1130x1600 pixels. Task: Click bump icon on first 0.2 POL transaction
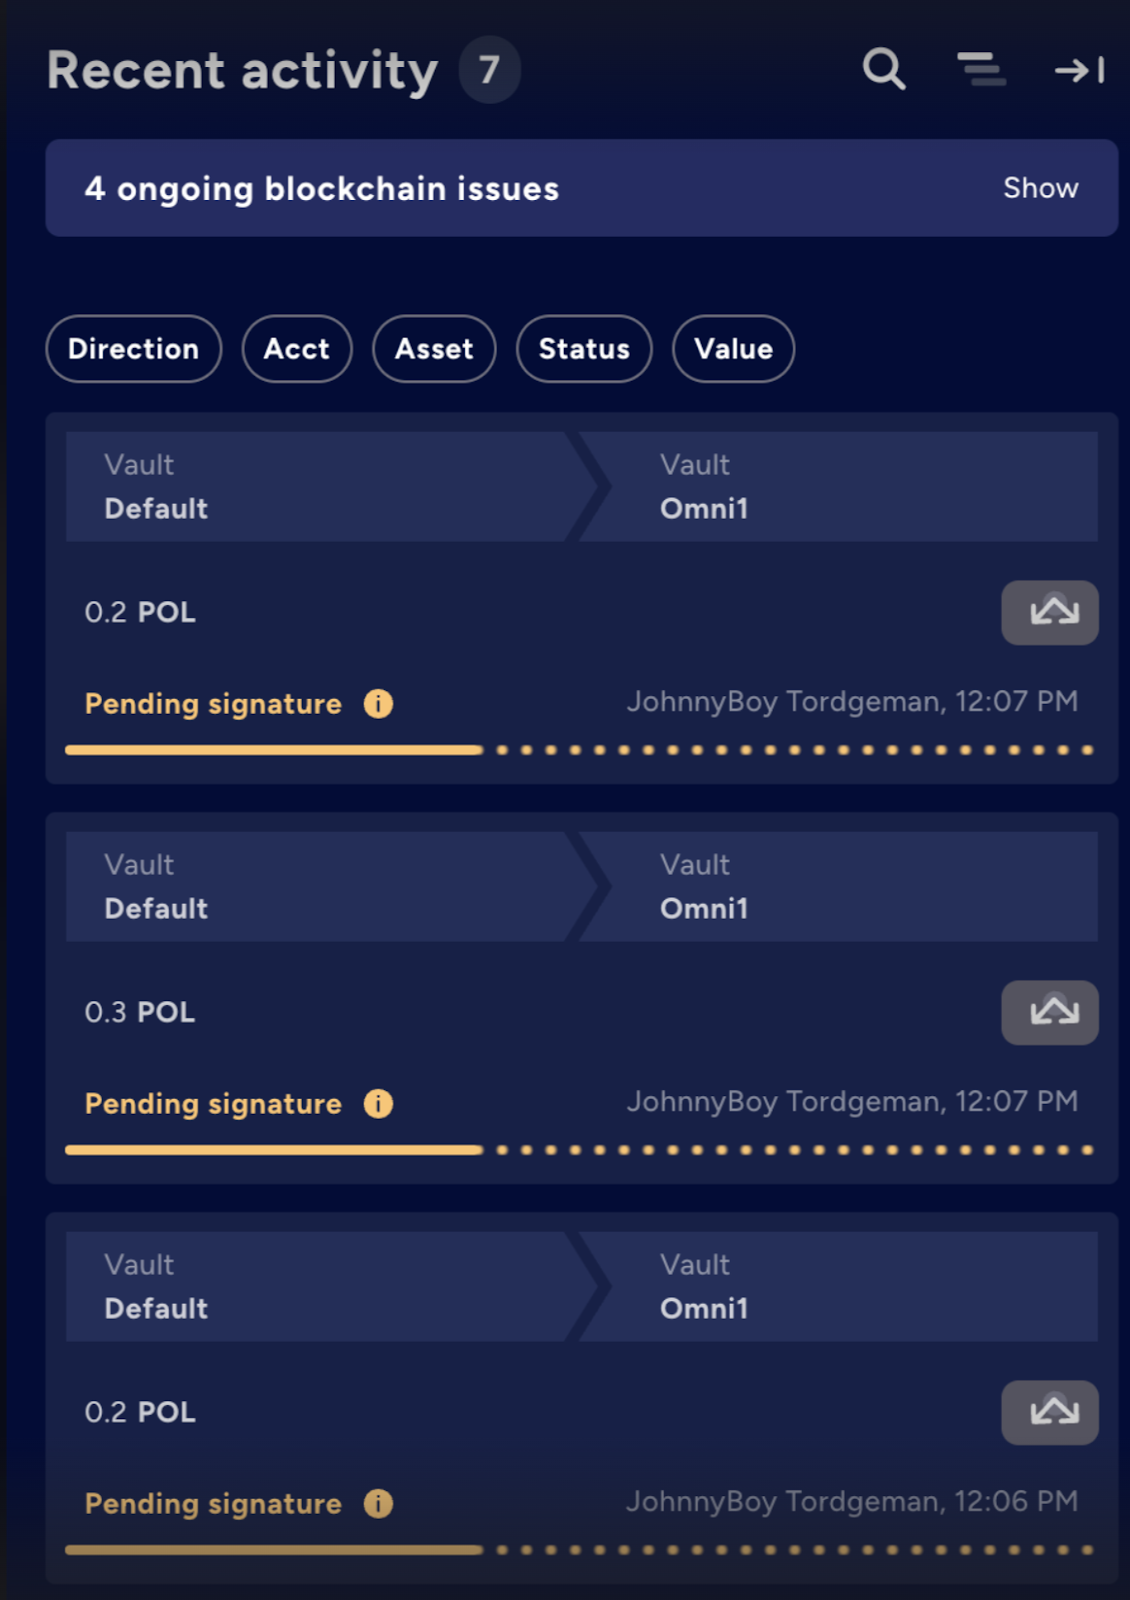(1050, 612)
